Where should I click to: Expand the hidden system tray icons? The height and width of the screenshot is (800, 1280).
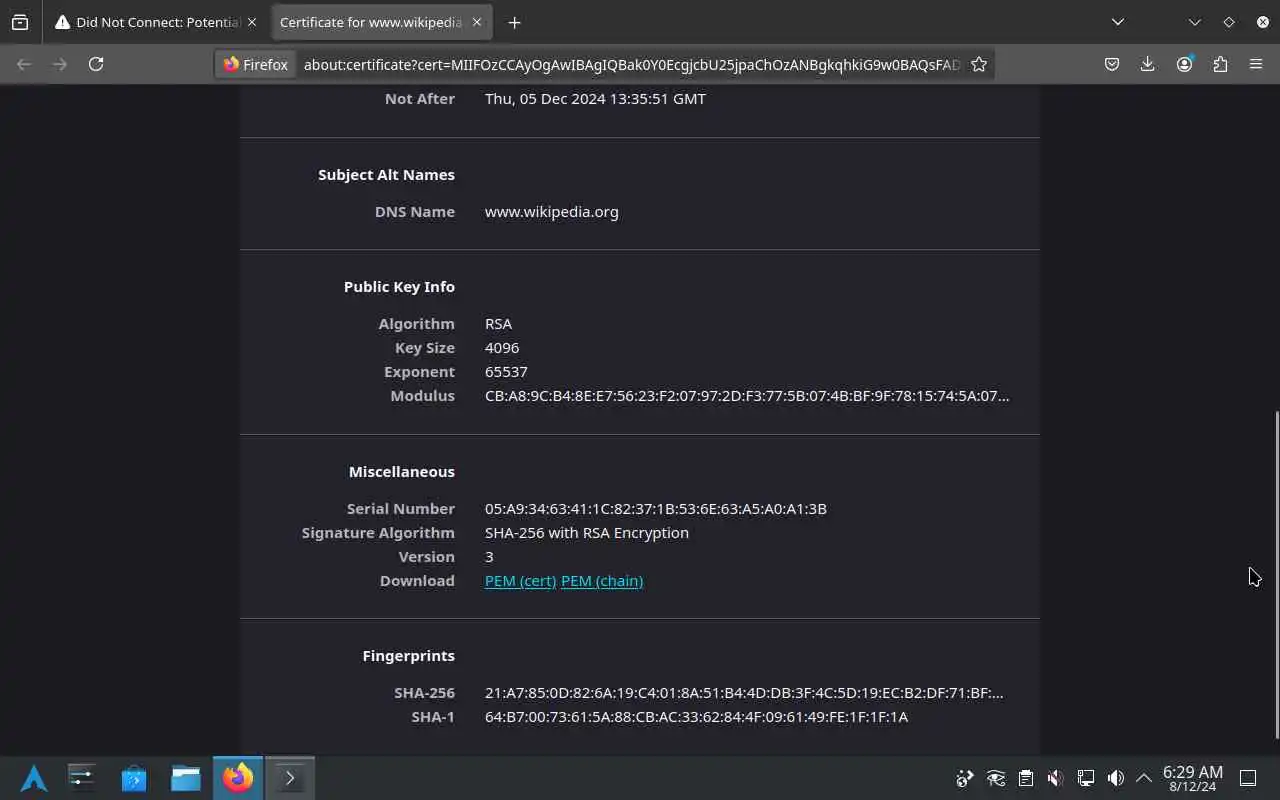point(1143,778)
